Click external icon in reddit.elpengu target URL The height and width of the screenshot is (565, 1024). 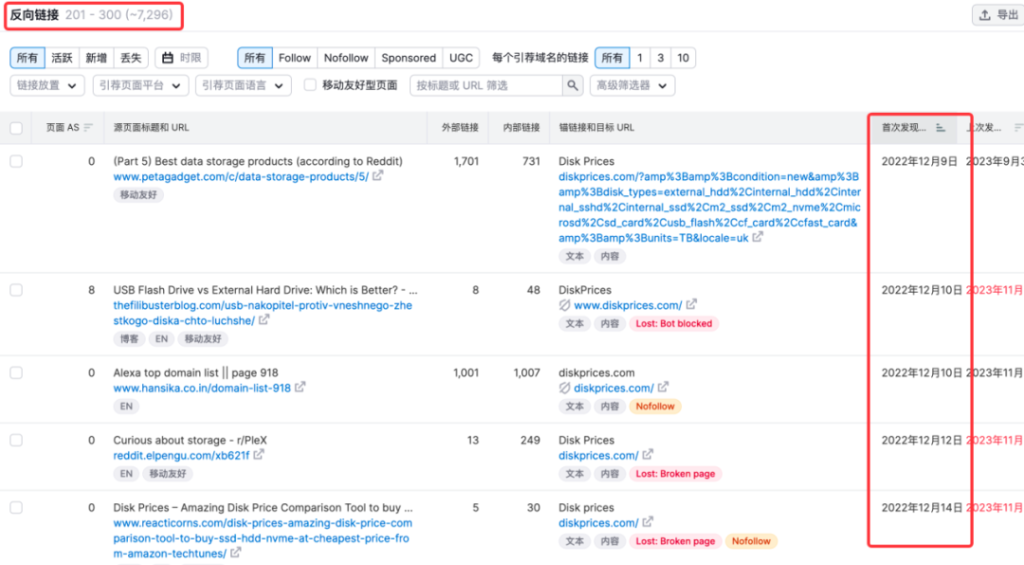click(x=647, y=455)
